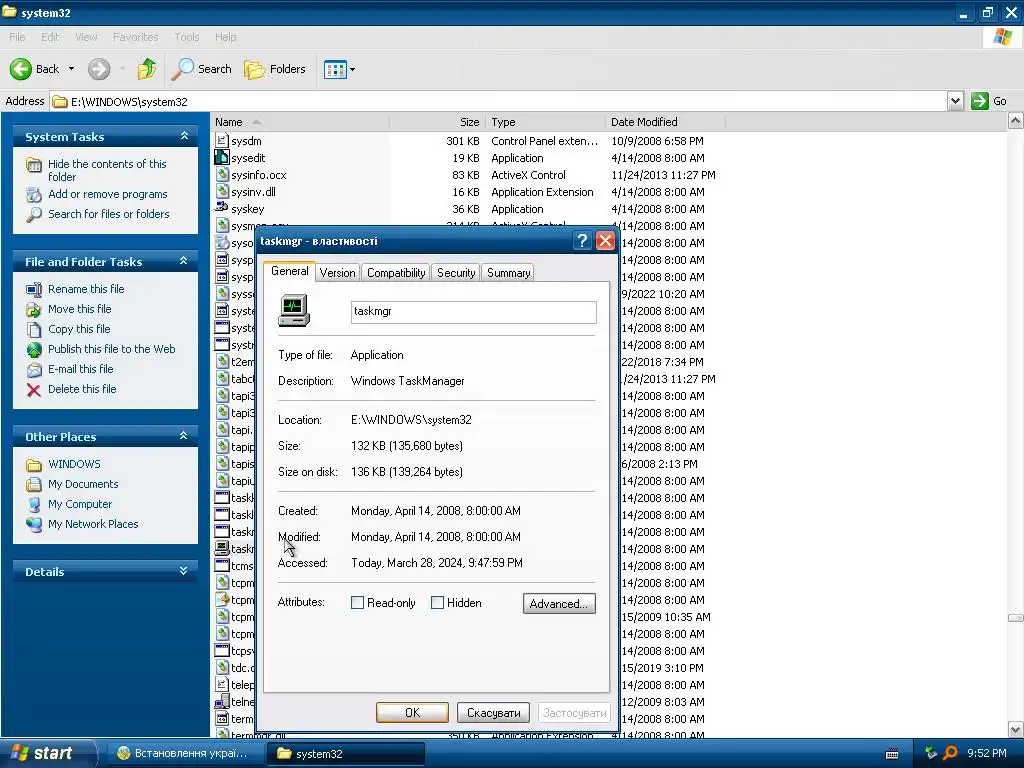Open My Documents in Other Places
The height and width of the screenshot is (768, 1024).
[83, 484]
